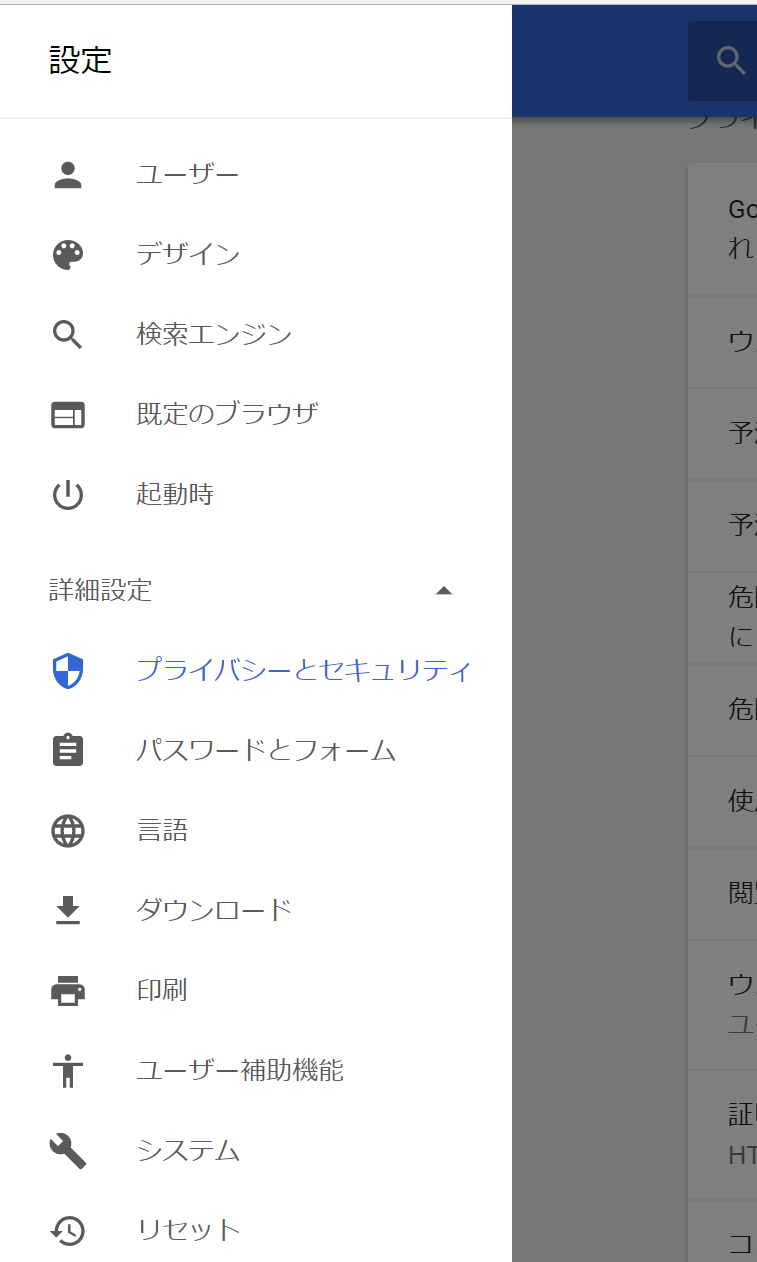Click the search icon in blue toolbar

coord(732,61)
